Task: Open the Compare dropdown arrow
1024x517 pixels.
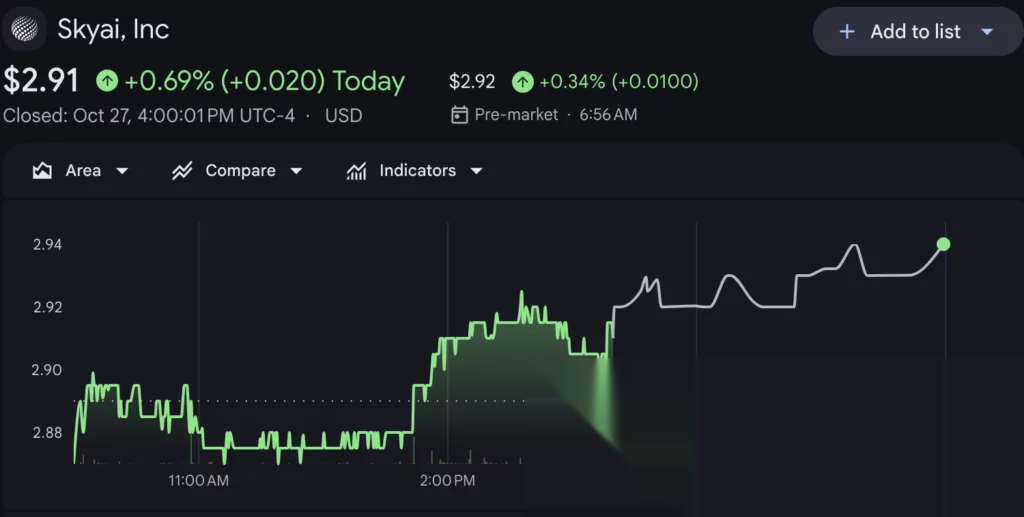Action: pos(296,171)
